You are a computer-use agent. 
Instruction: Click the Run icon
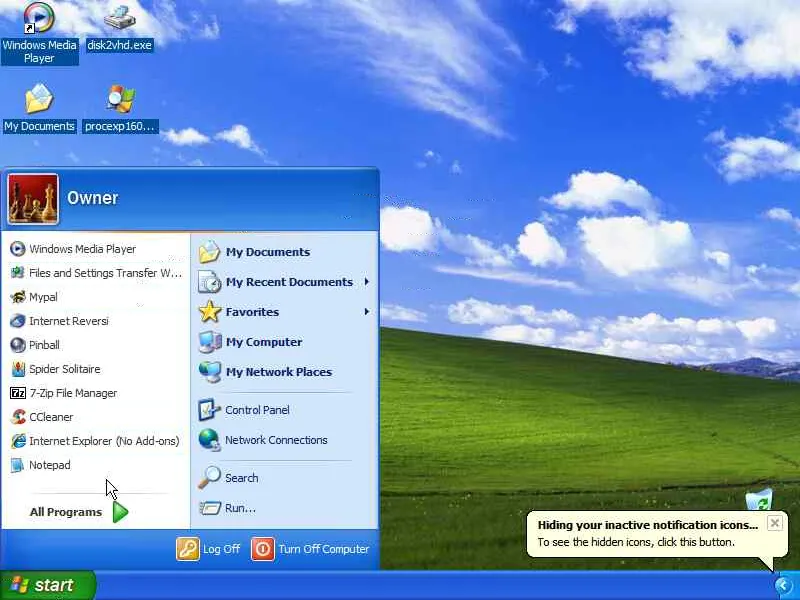[209, 508]
